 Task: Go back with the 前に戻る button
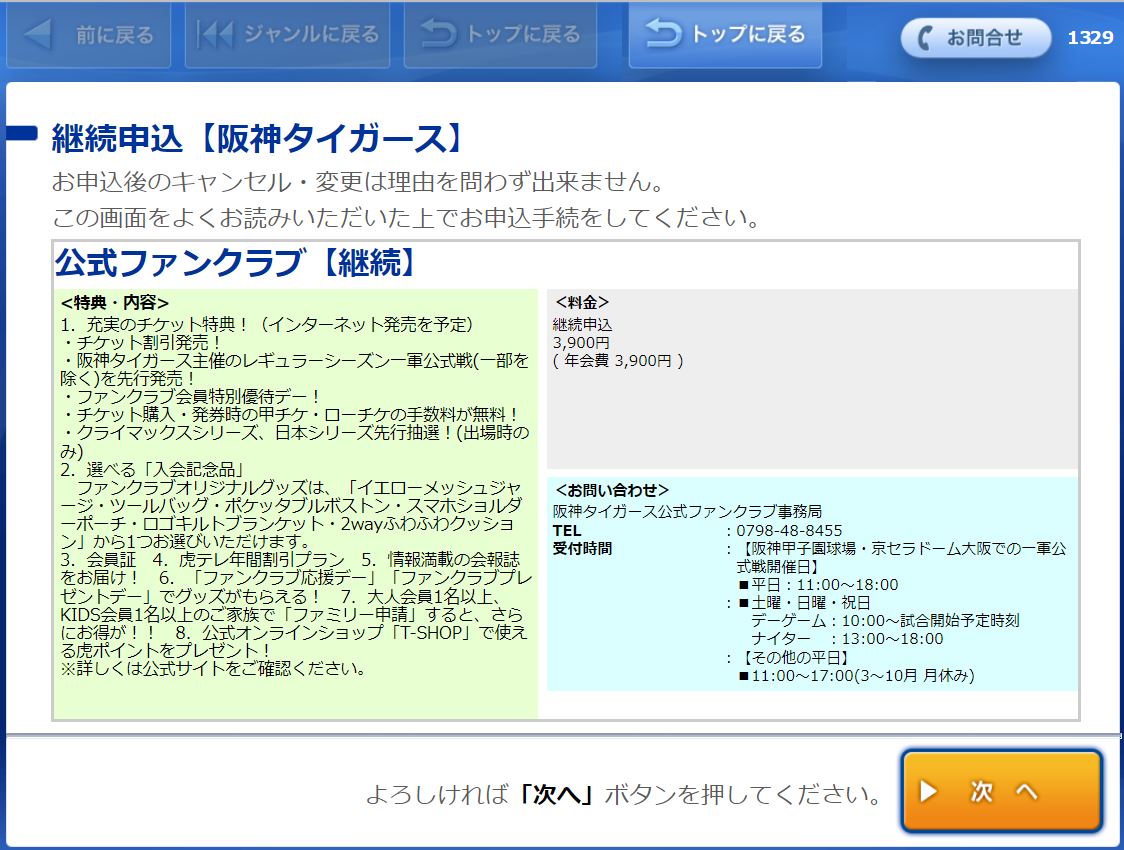coord(89,35)
